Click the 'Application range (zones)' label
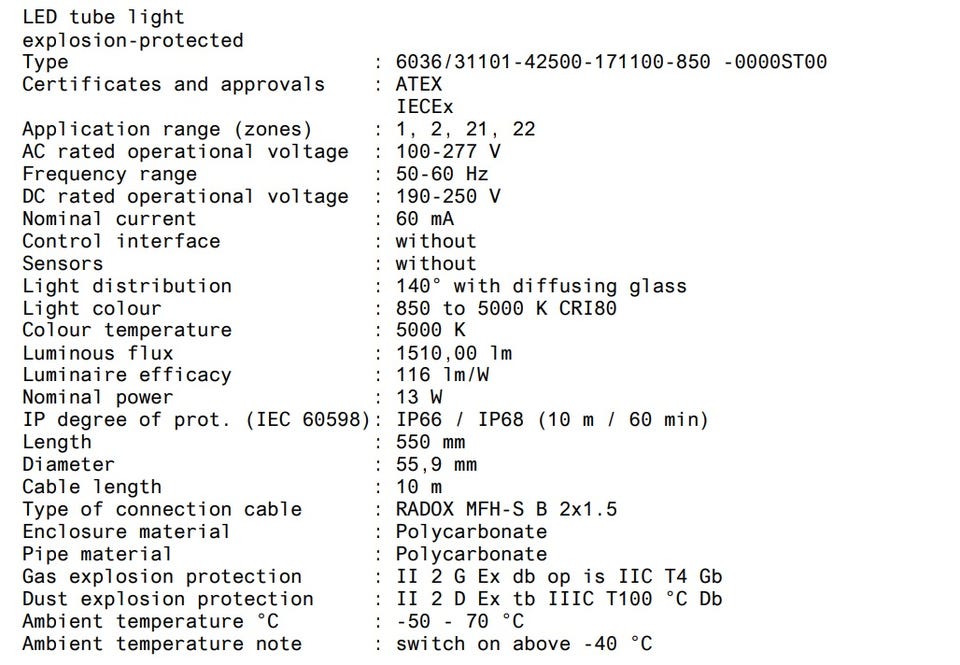 coord(167,129)
